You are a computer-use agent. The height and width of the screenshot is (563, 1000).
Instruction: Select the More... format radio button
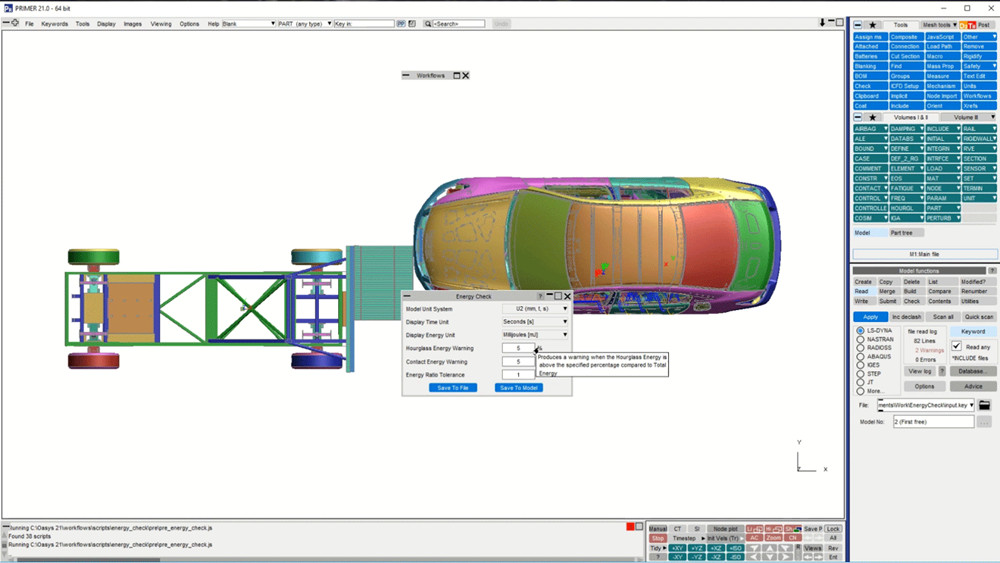click(860, 391)
